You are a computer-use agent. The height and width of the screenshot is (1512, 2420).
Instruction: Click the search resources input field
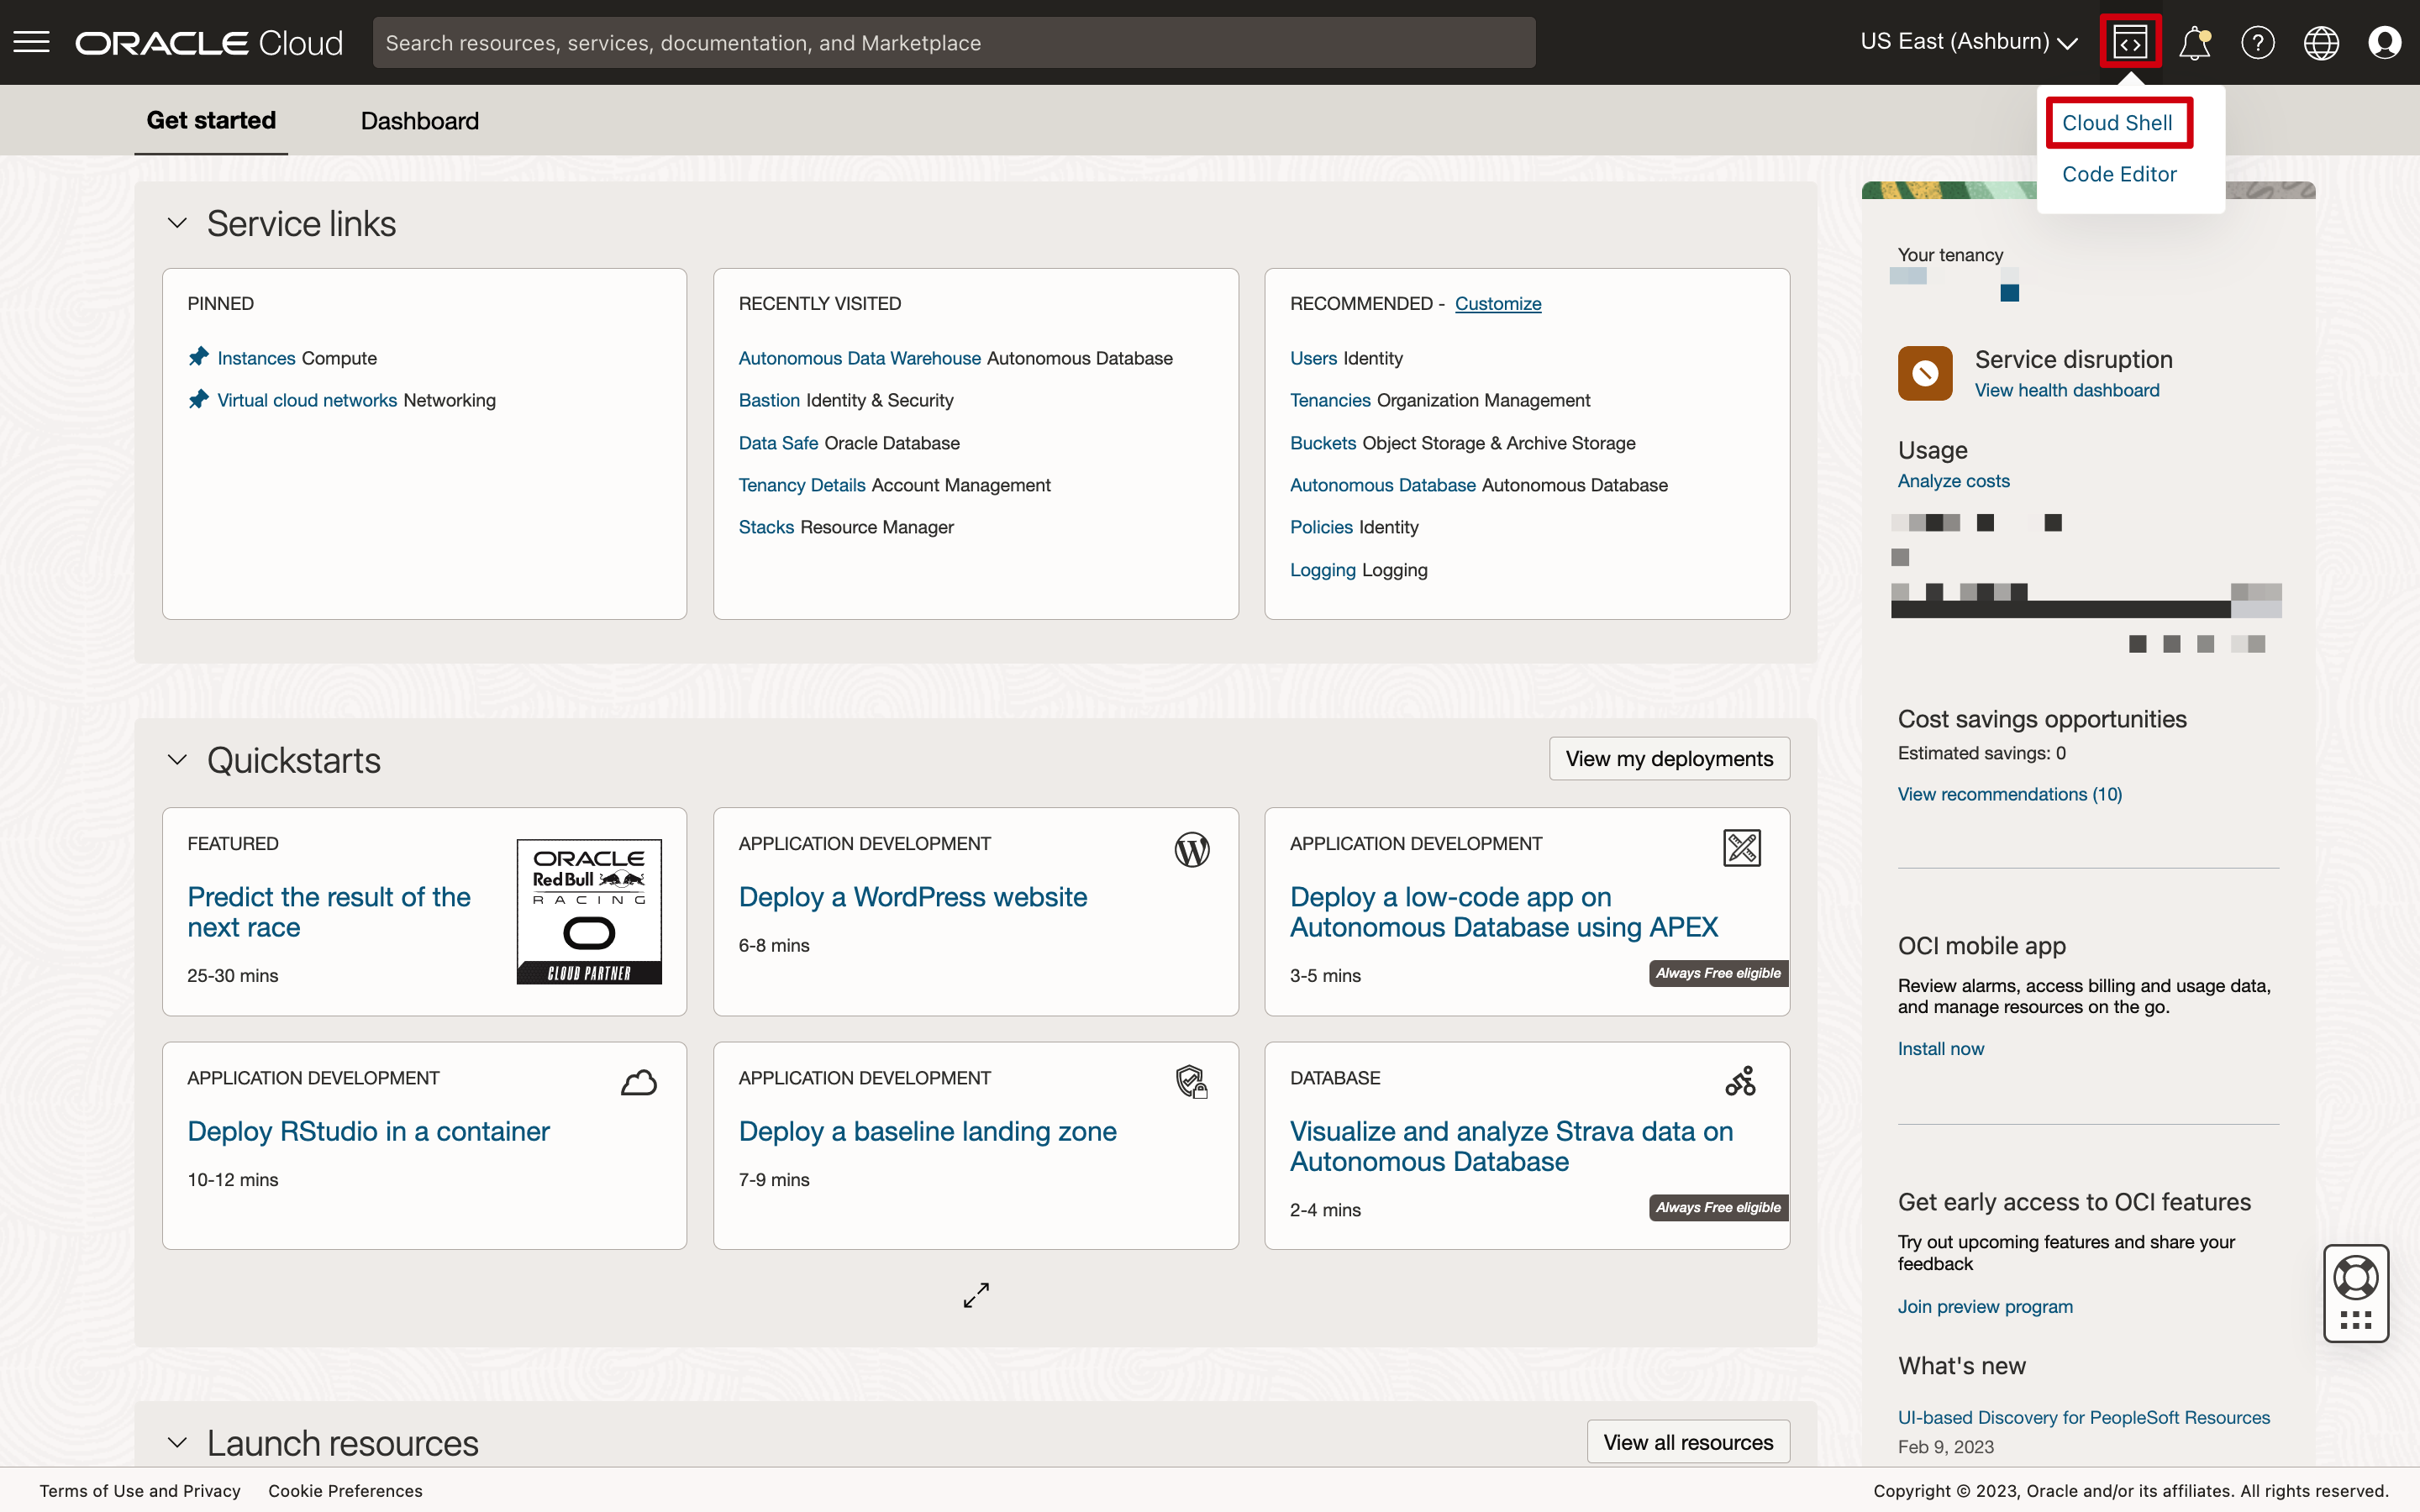click(953, 43)
